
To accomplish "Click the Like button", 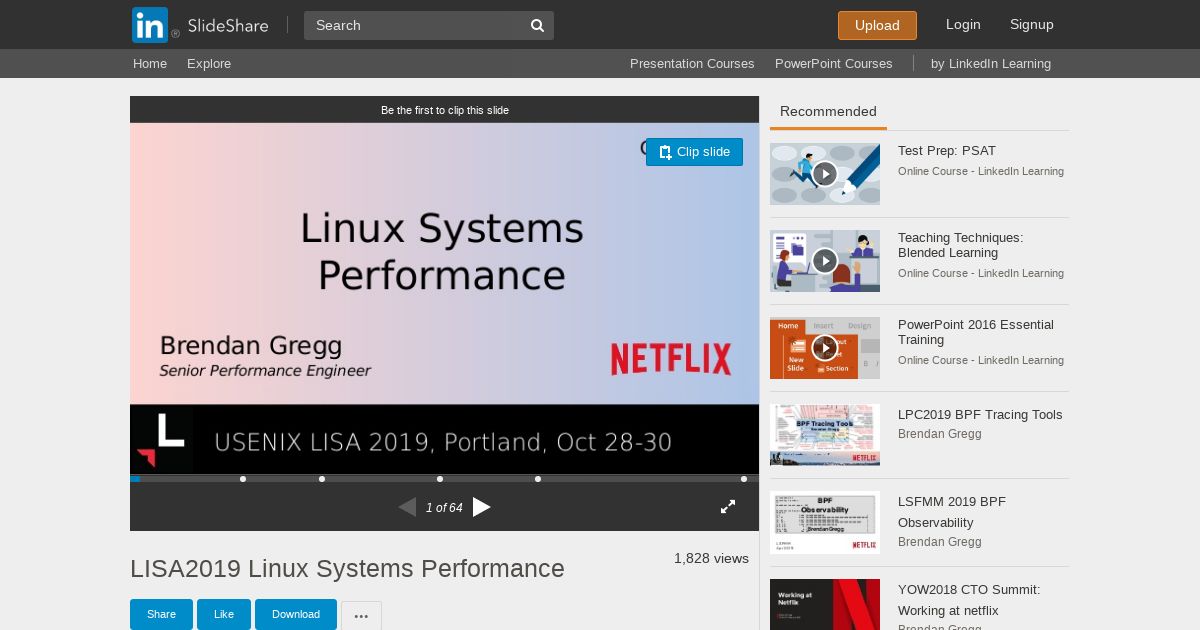I will point(224,614).
